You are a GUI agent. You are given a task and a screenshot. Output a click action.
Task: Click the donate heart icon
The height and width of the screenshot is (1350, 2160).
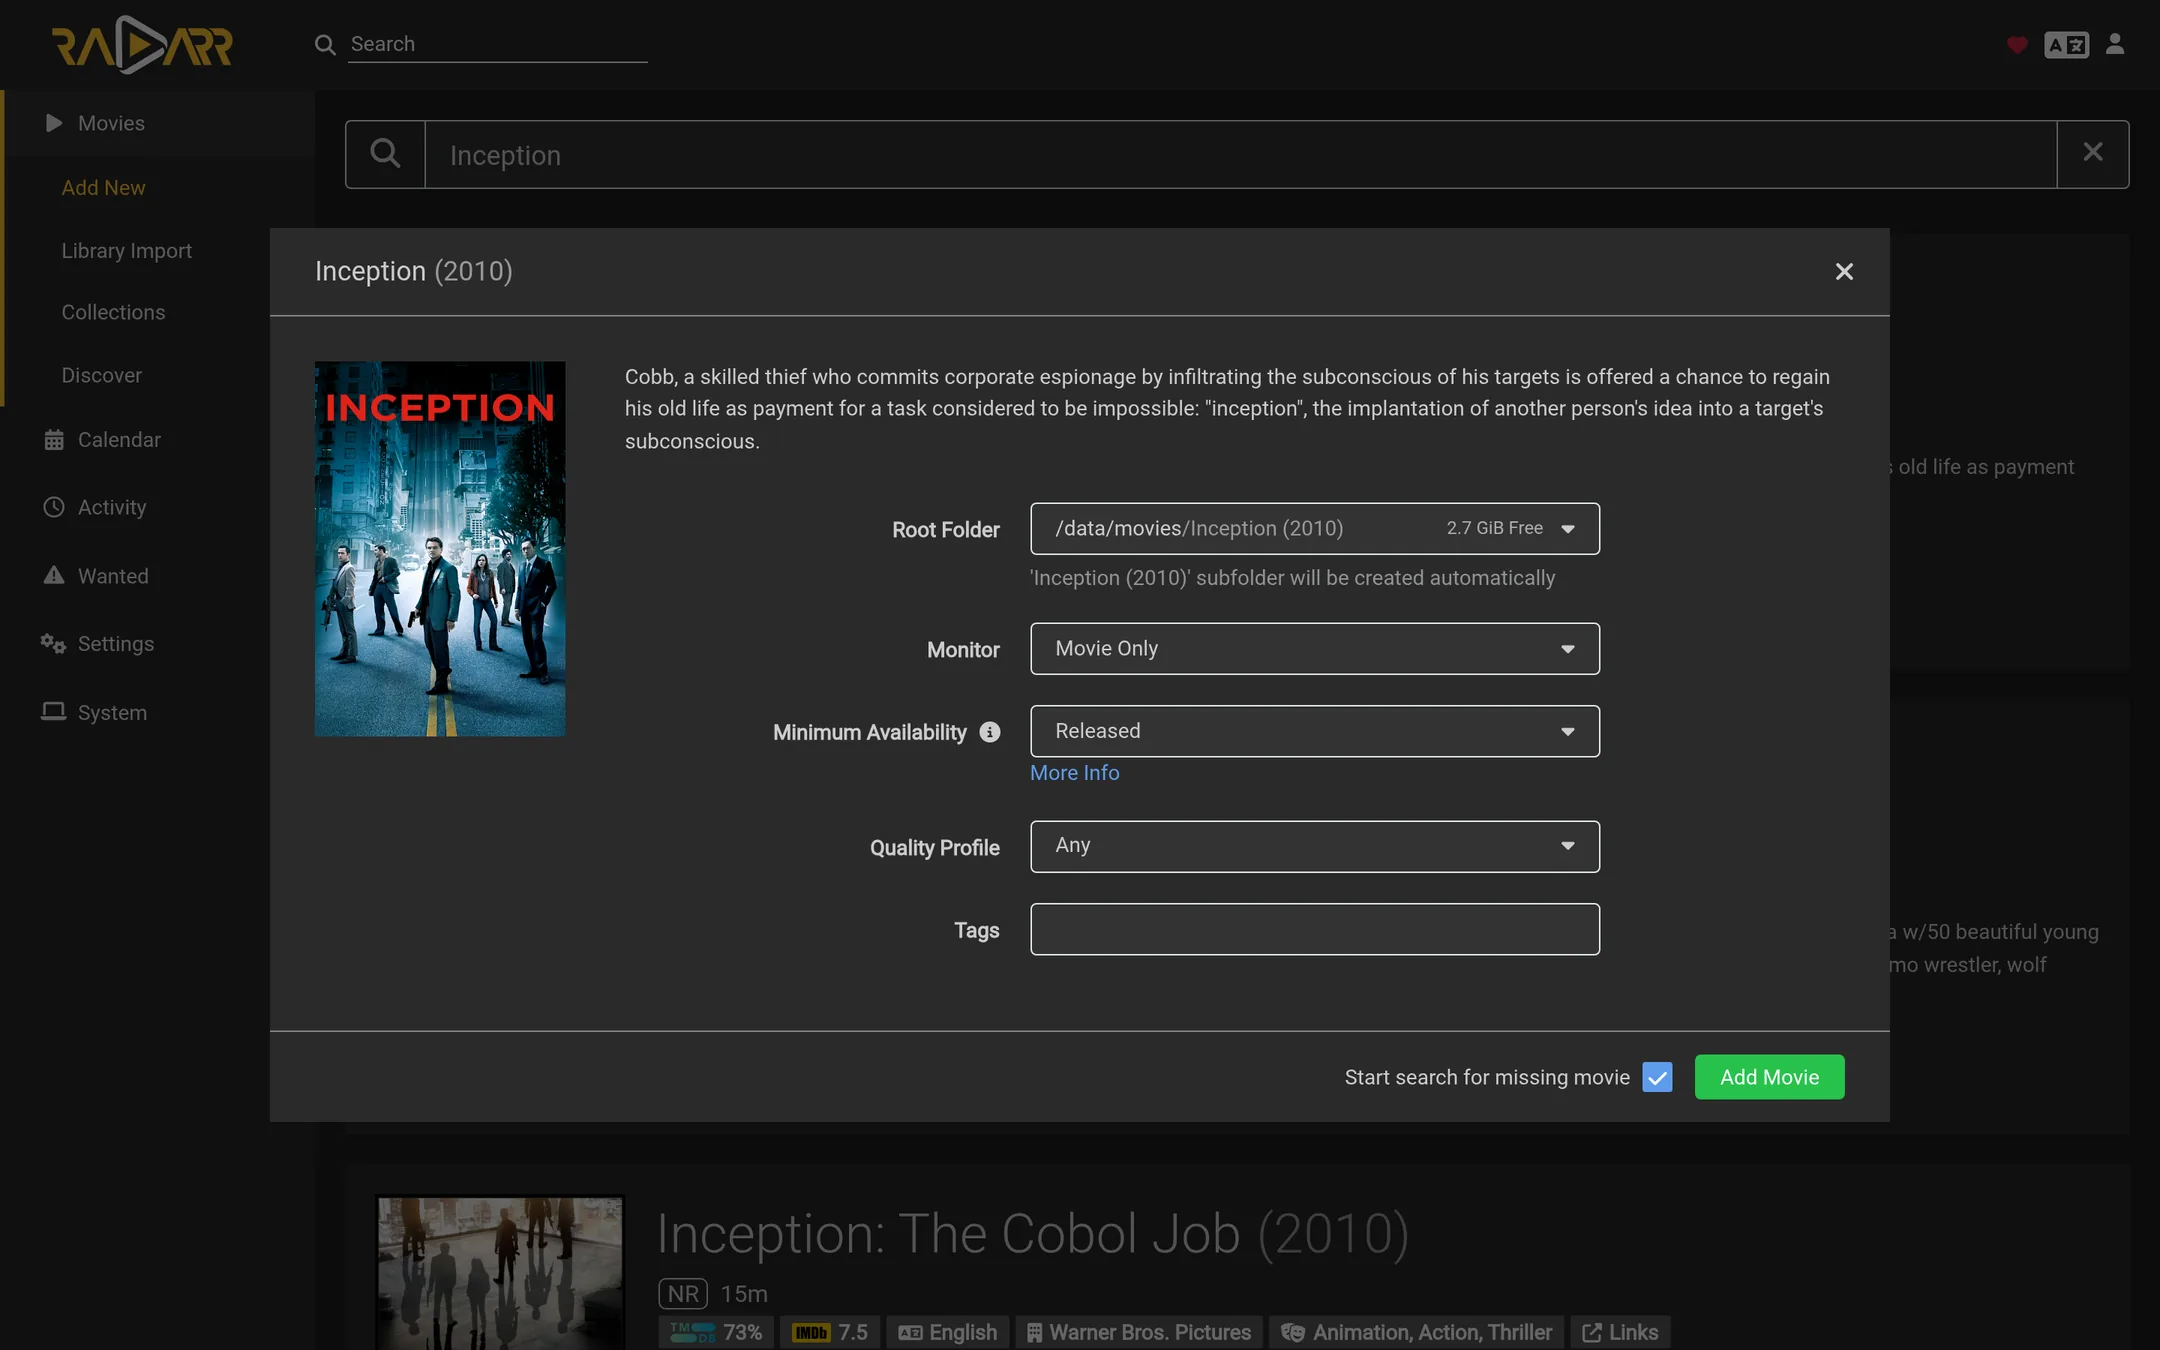point(2017,45)
